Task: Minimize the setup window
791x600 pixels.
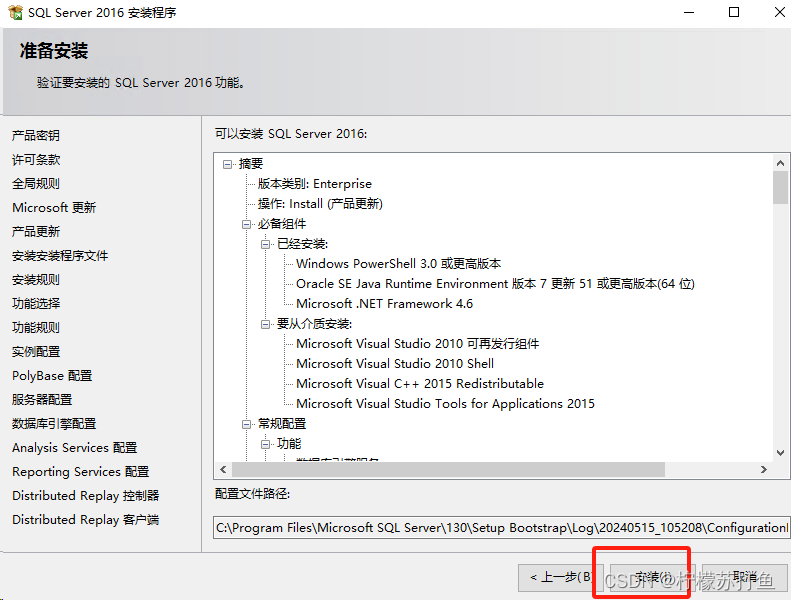Action: coord(689,12)
